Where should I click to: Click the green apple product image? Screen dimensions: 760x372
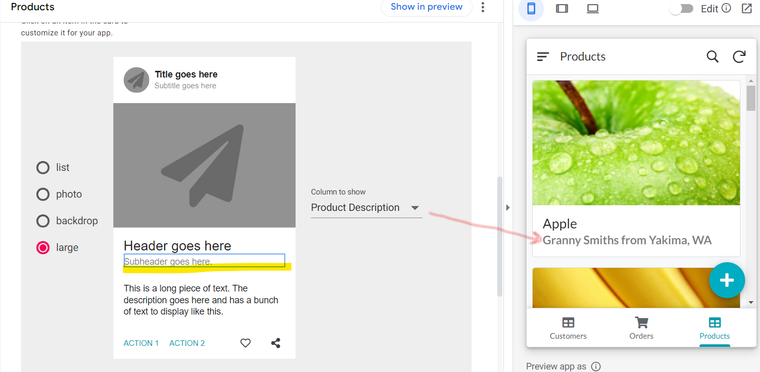[x=636, y=143]
